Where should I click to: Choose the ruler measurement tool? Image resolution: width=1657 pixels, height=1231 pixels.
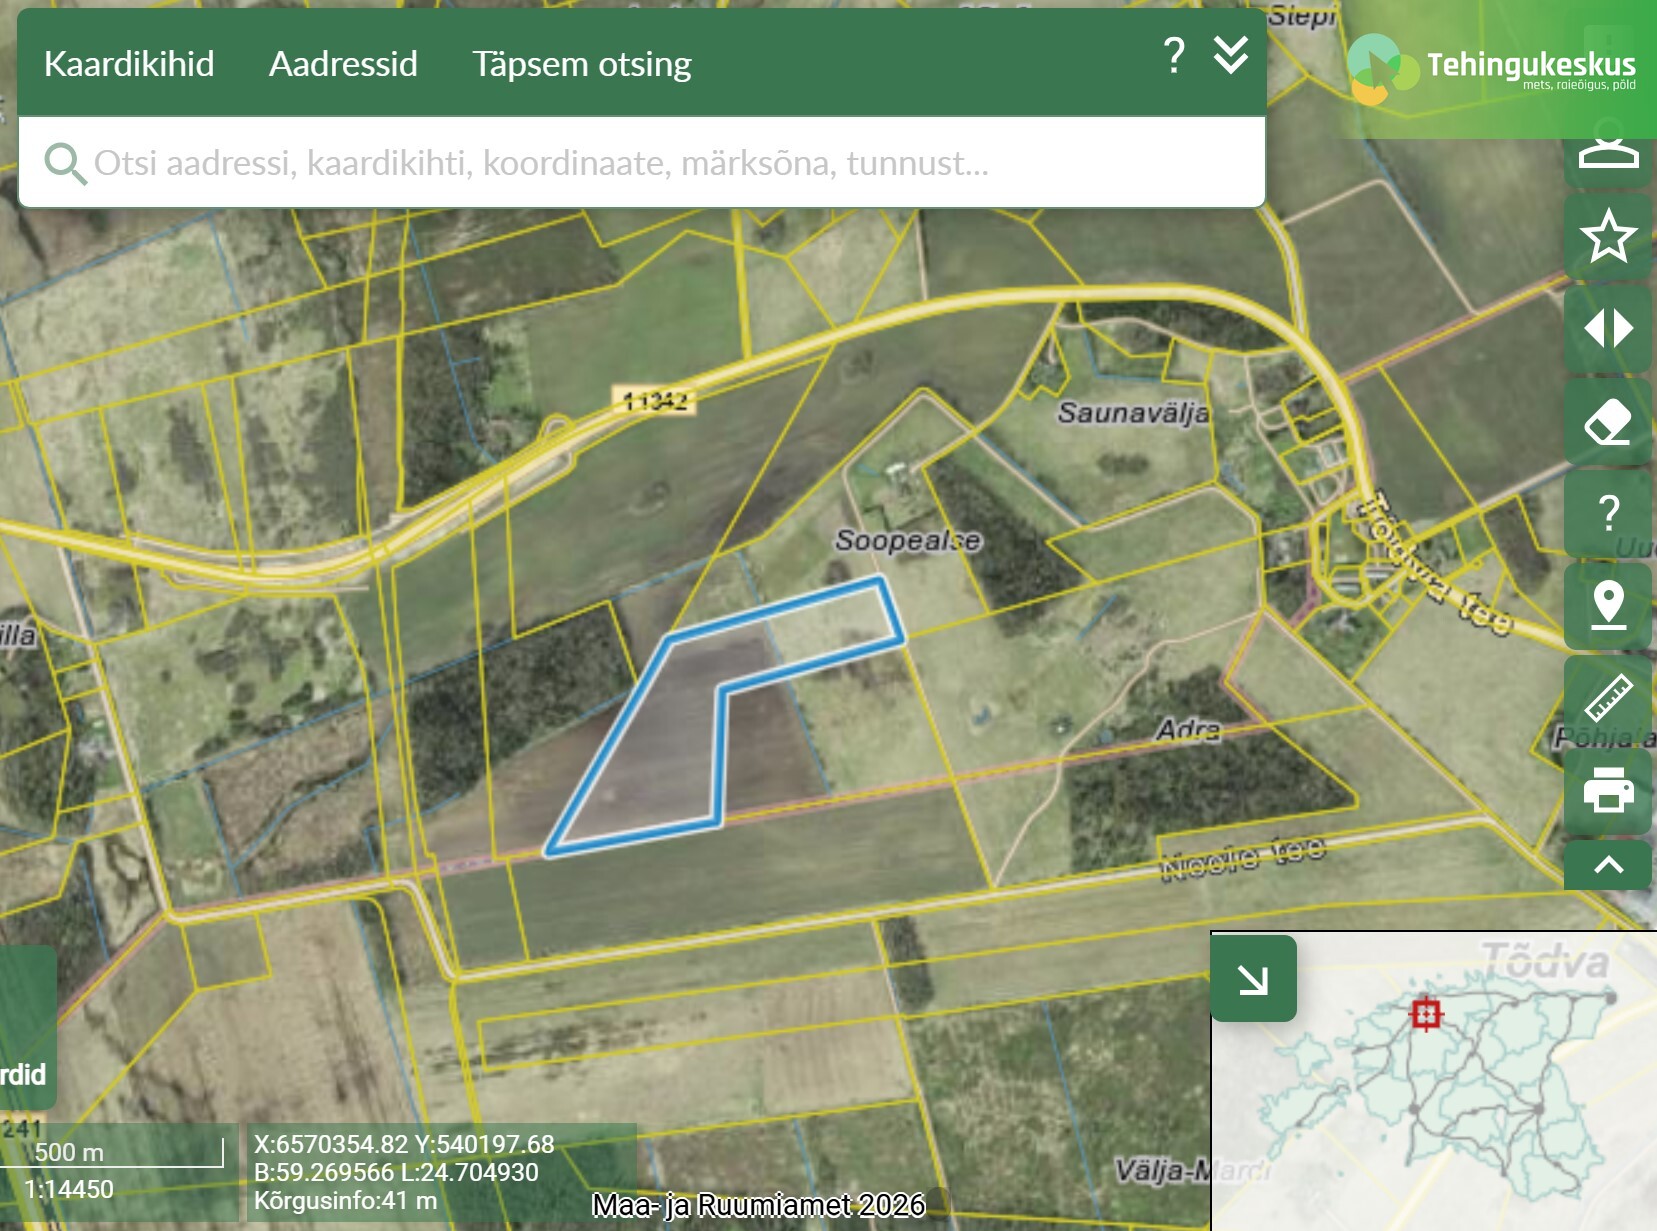[x=1607, y=698]
